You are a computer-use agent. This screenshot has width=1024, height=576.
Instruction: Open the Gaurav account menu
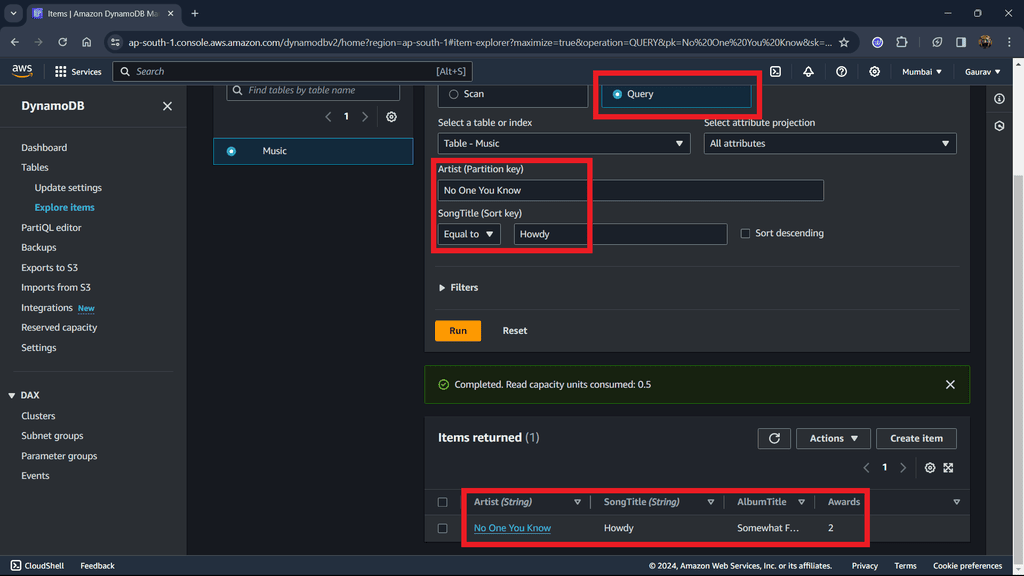coord(982,72)
